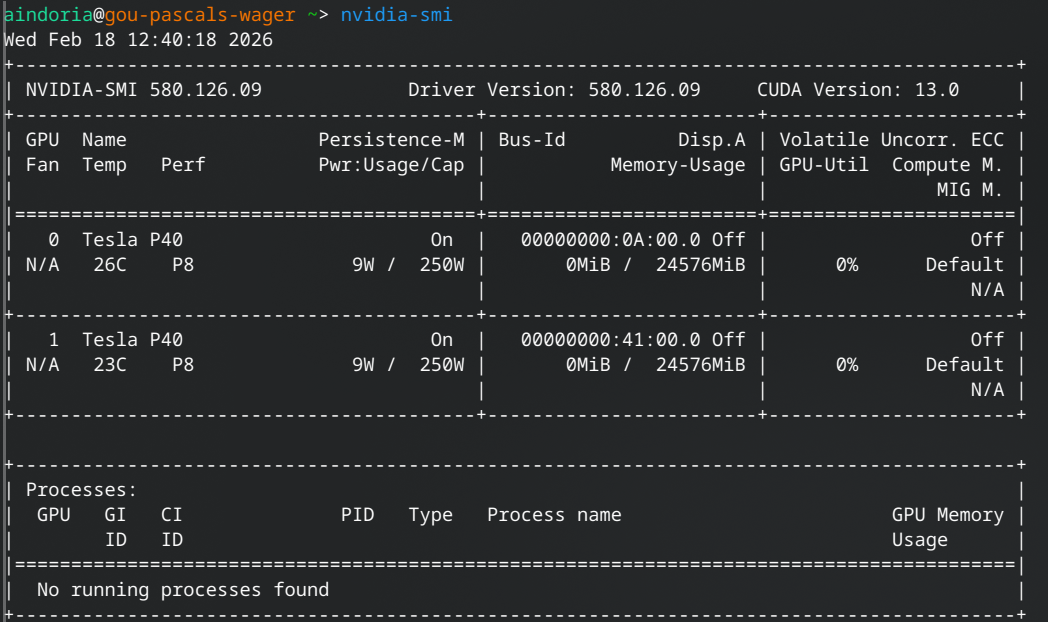
Task: Select the Persistence-M column header
Action: point(391,140)
